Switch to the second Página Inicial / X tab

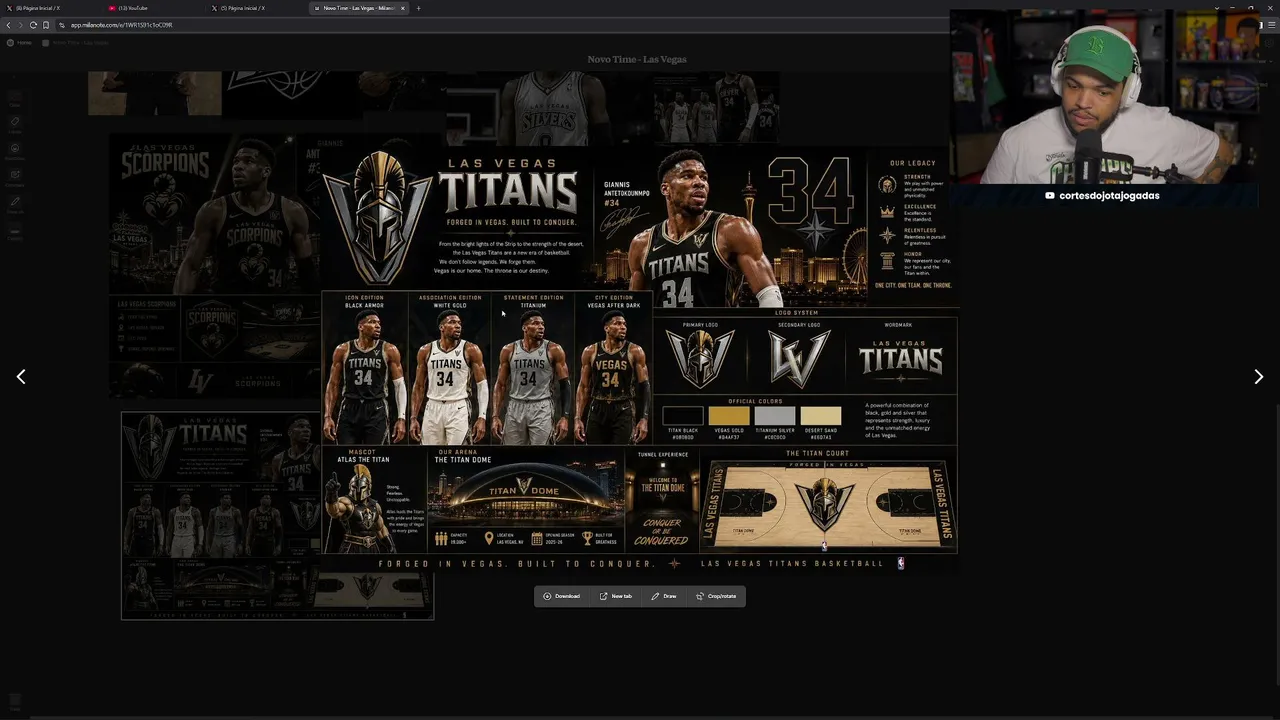click(255, 8)
